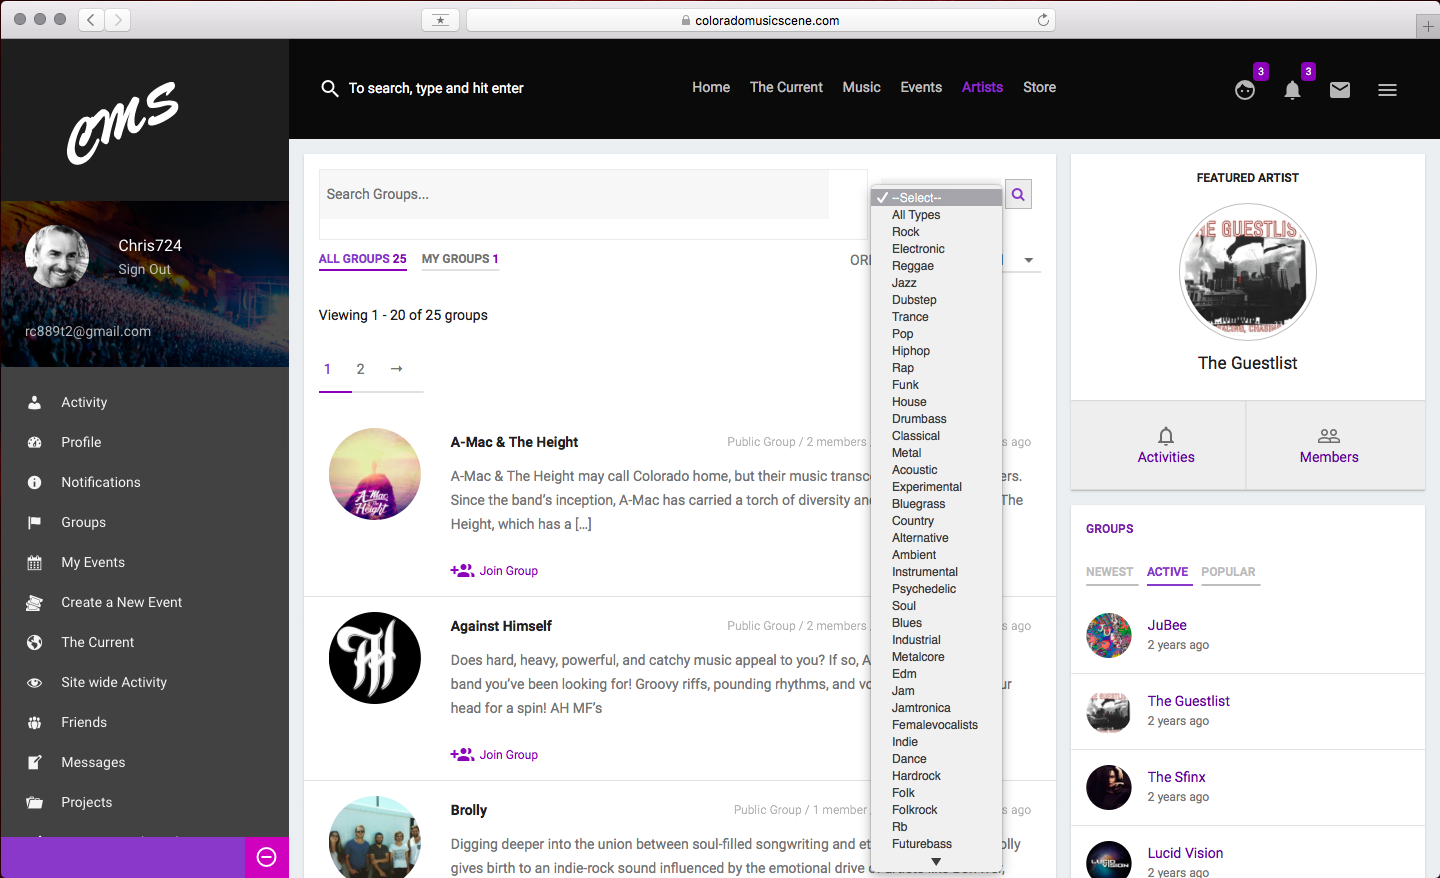Click the Activities bell icon
Screen dimensions: 1440x878
click(1166, 436)
